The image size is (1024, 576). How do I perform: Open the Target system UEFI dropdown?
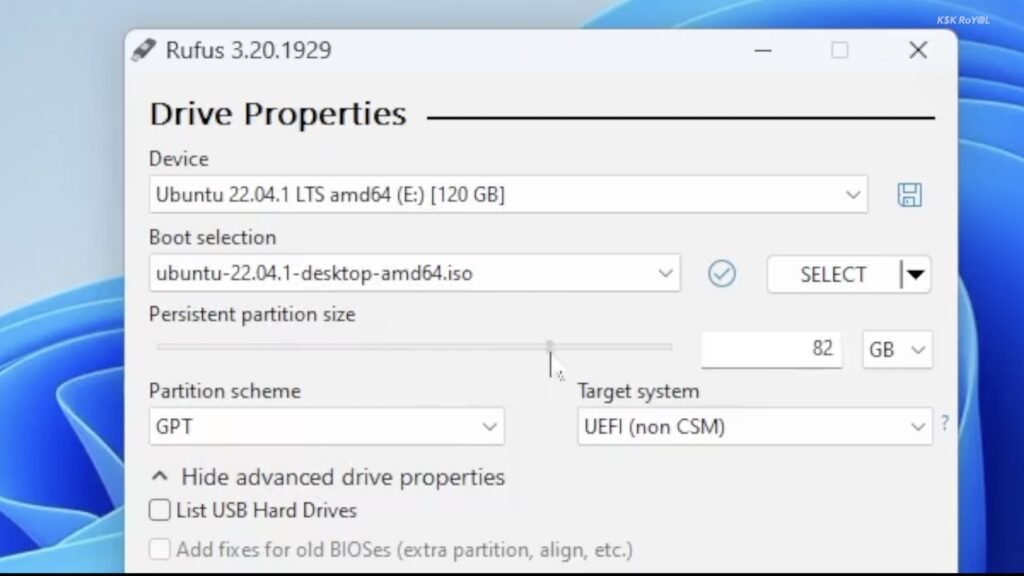tap(754, 427)
